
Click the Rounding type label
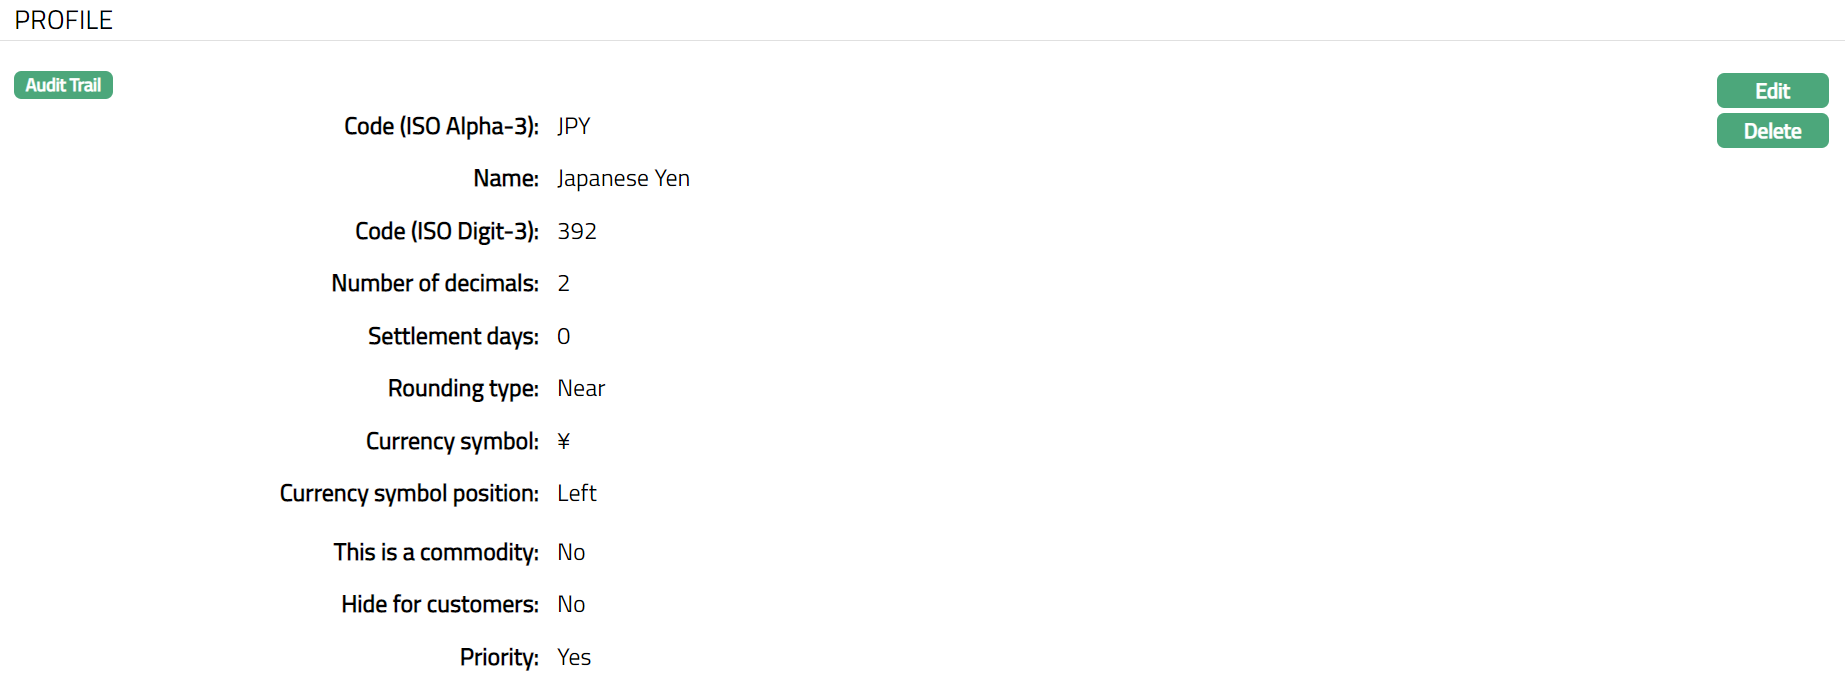point(463,388)
